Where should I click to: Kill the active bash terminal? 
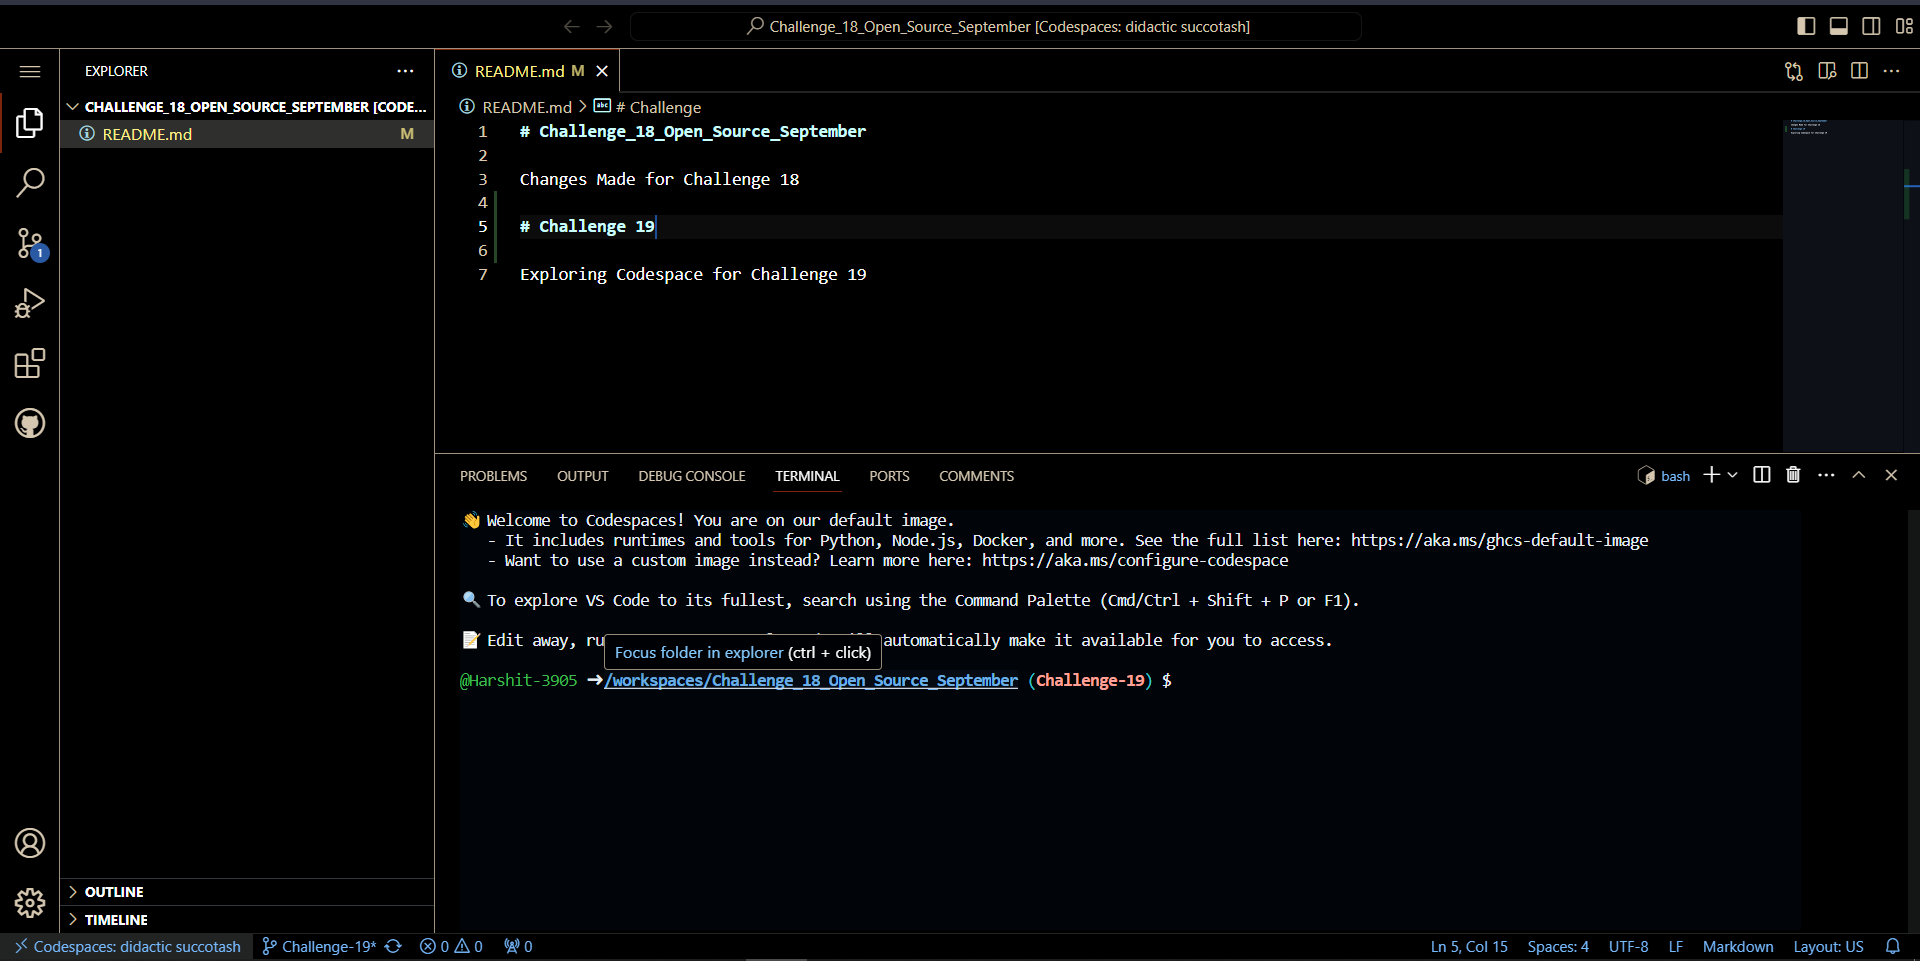coord(1793,475)
